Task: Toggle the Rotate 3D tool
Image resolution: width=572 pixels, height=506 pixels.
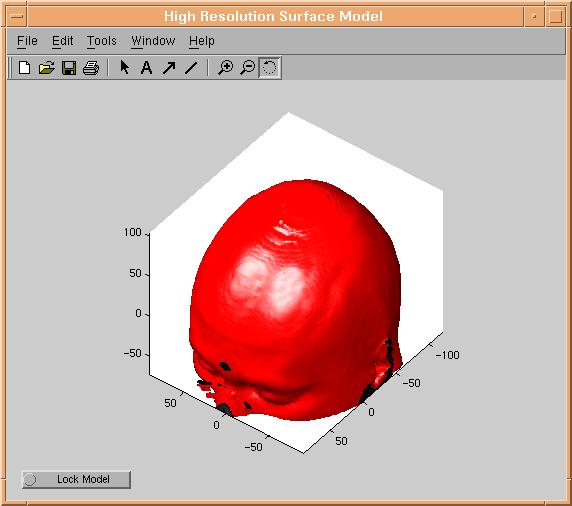Action: tap(270, 68)
